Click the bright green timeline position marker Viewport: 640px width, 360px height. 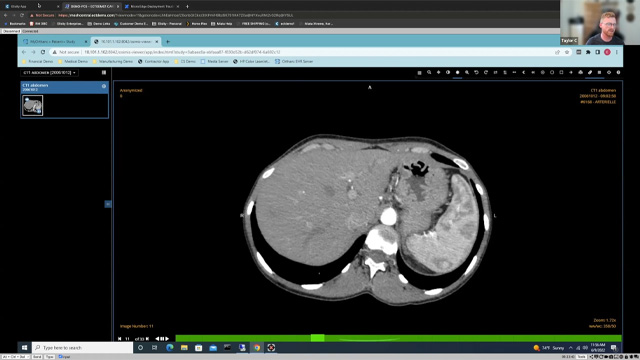[x=318, y=338]
